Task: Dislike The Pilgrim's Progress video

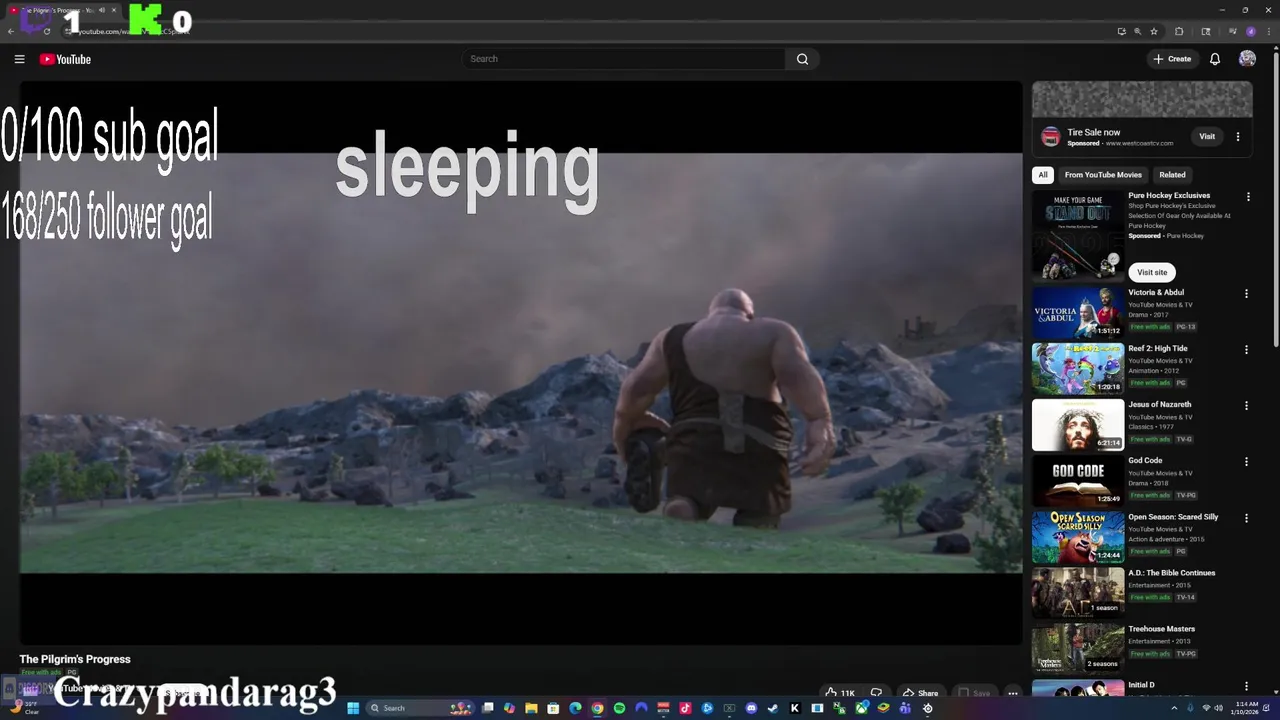Action: [876, 693]
